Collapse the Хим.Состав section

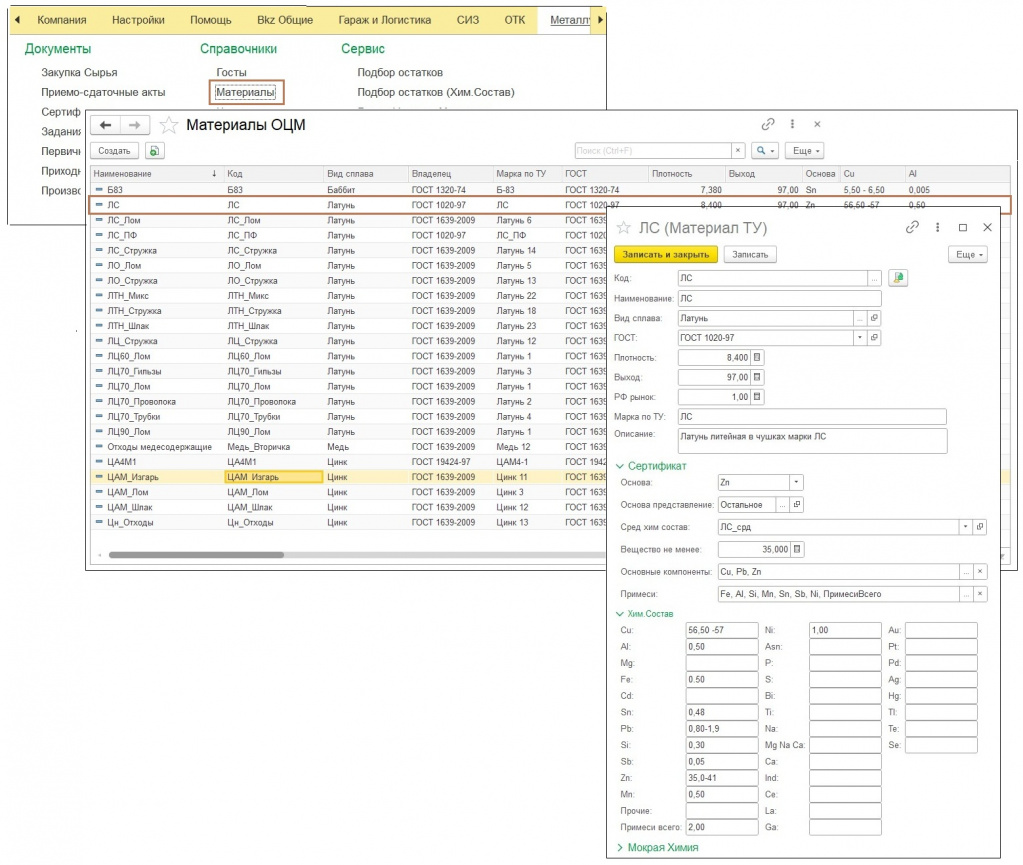click(645, 614)
